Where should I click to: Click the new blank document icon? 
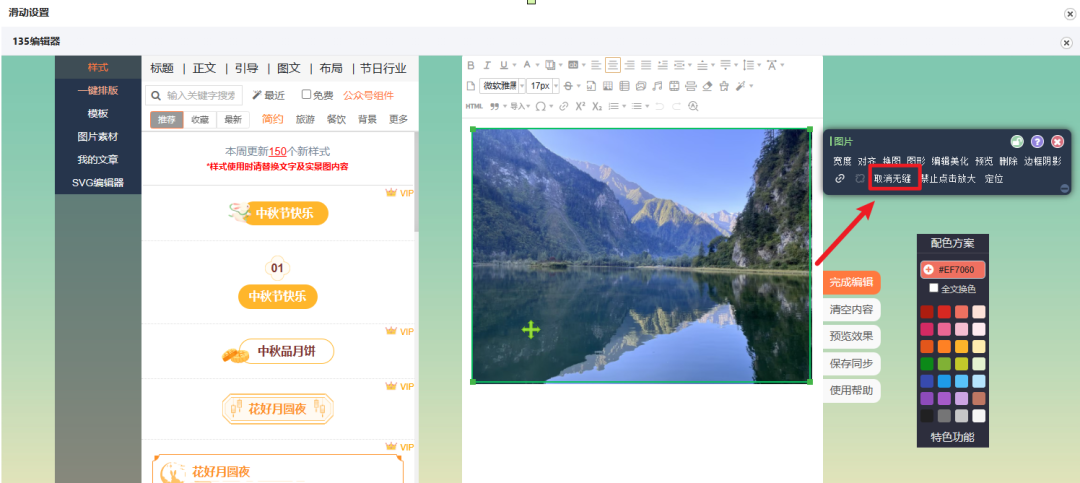point(471,86)
